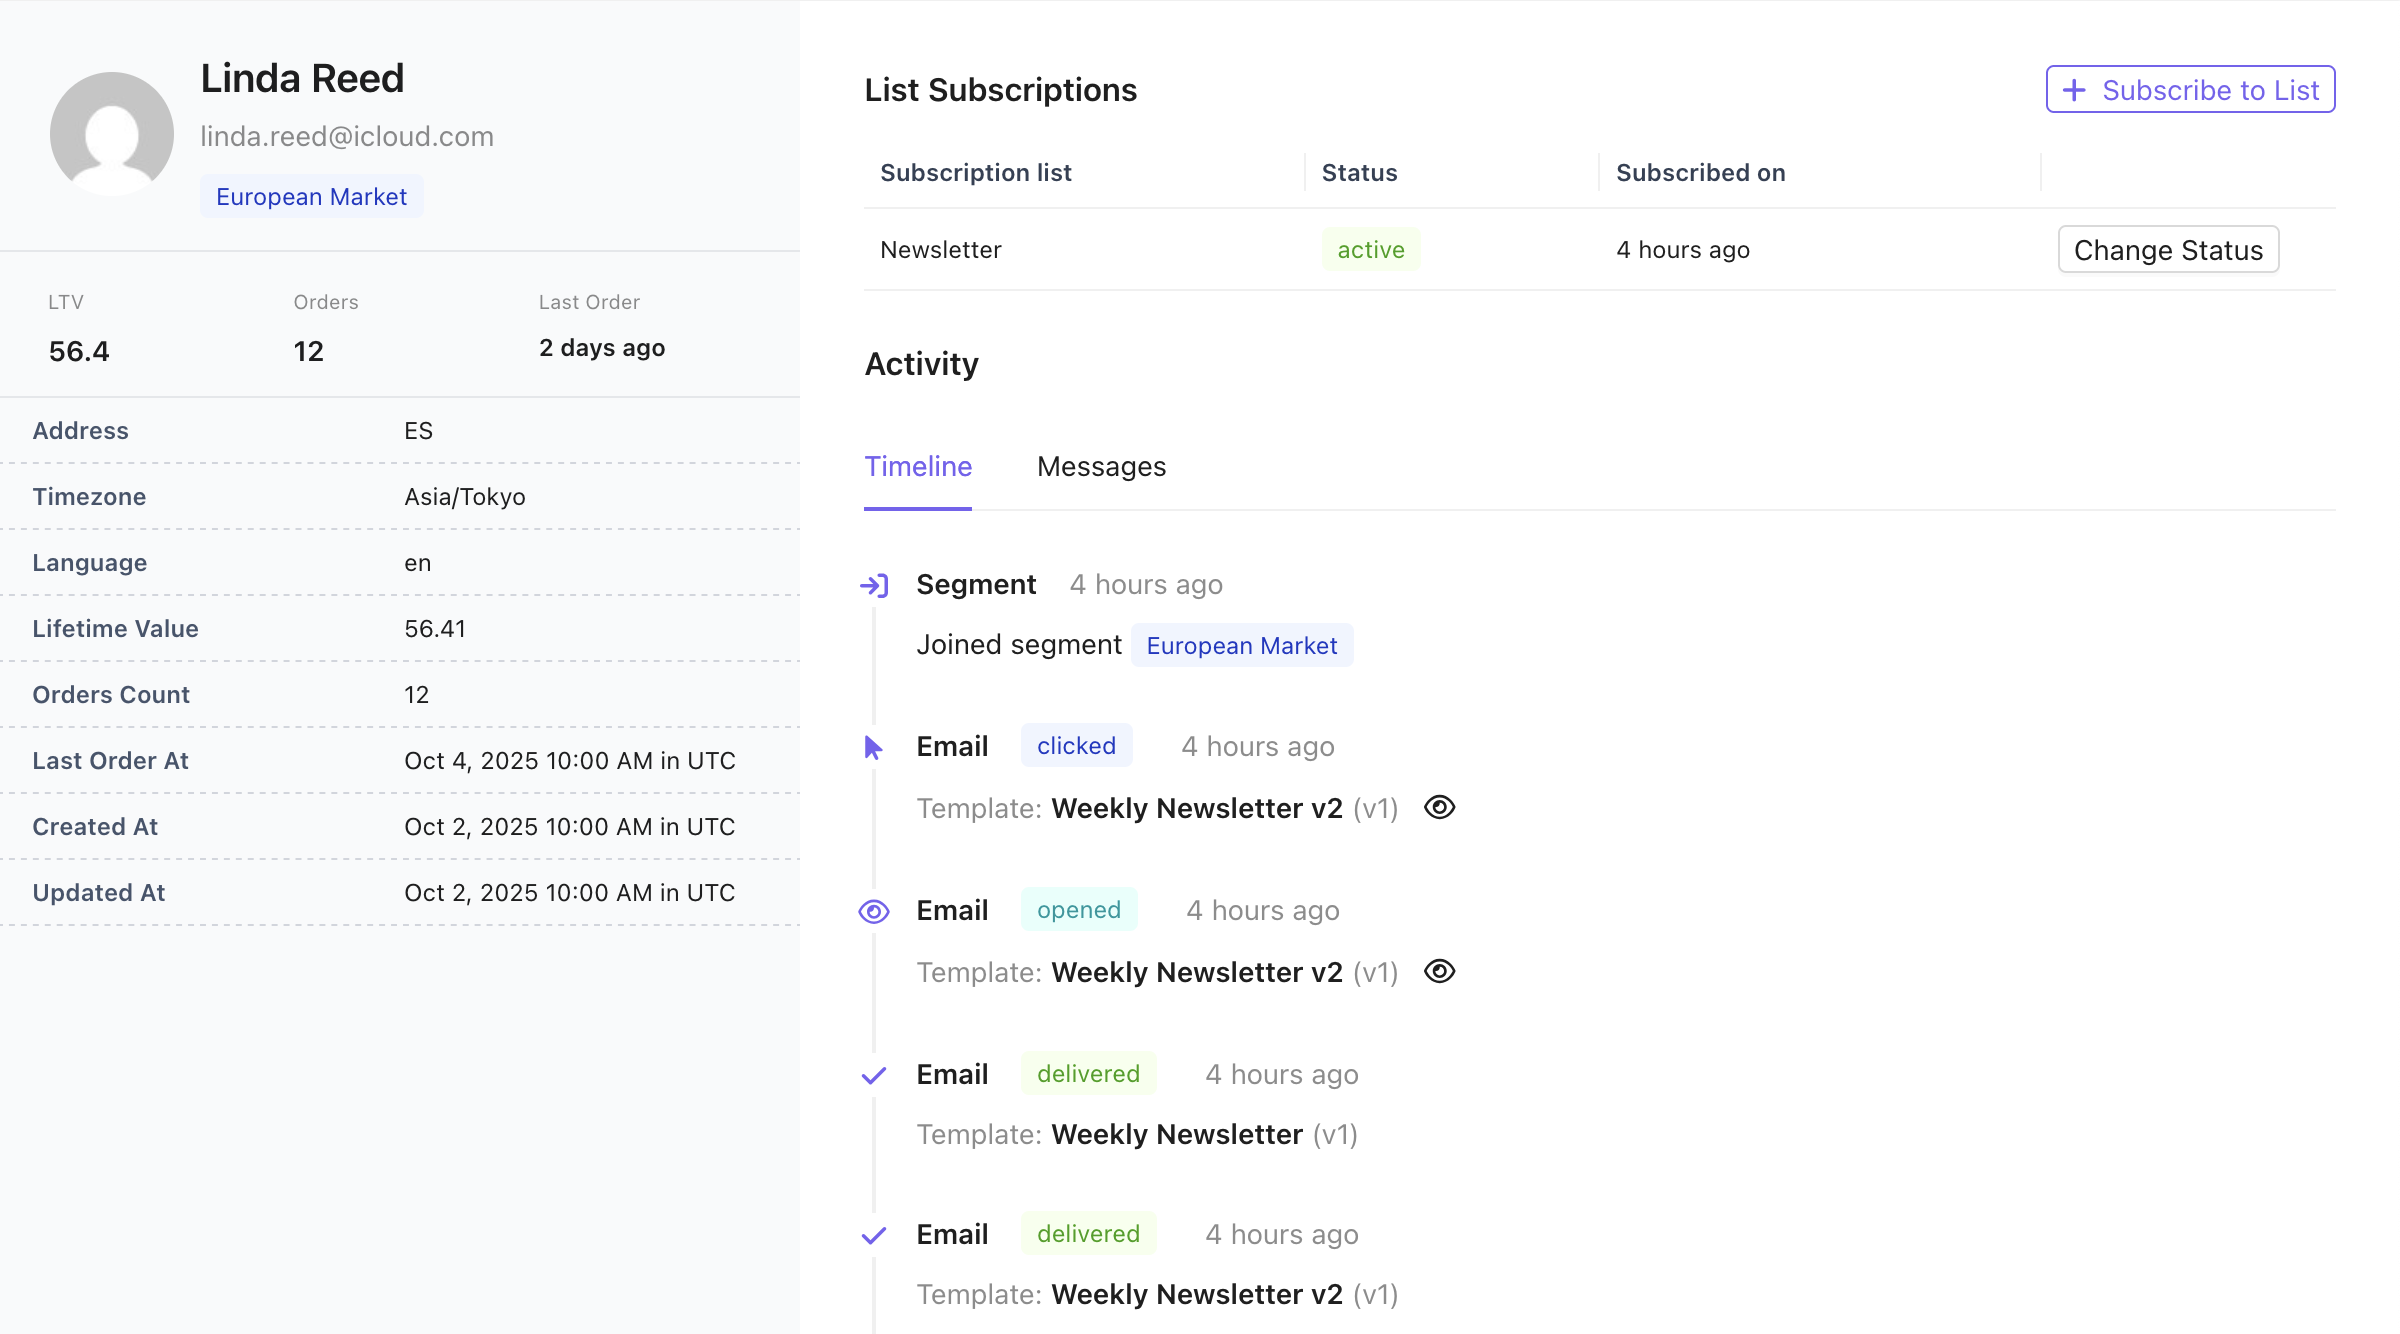Click the Subscribe to List button
Viewport: 2400px width, 1334px height.
(x=2190, y=90)
